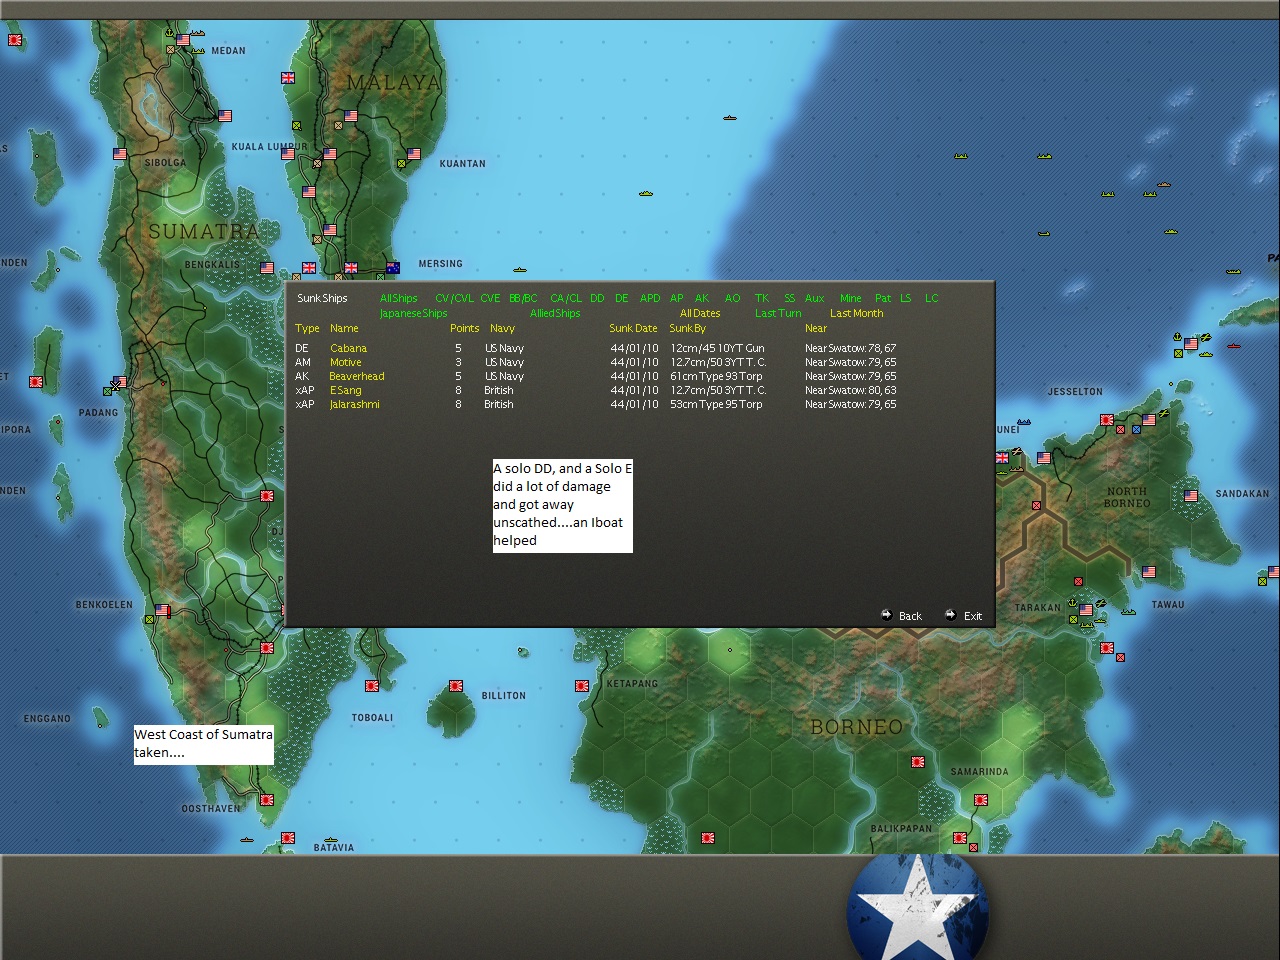Screen dimensions: 1280x960
Task: Click the '61cm Type 93 Torp' cell
Action: pyautogui.click(x=716, y=376)
